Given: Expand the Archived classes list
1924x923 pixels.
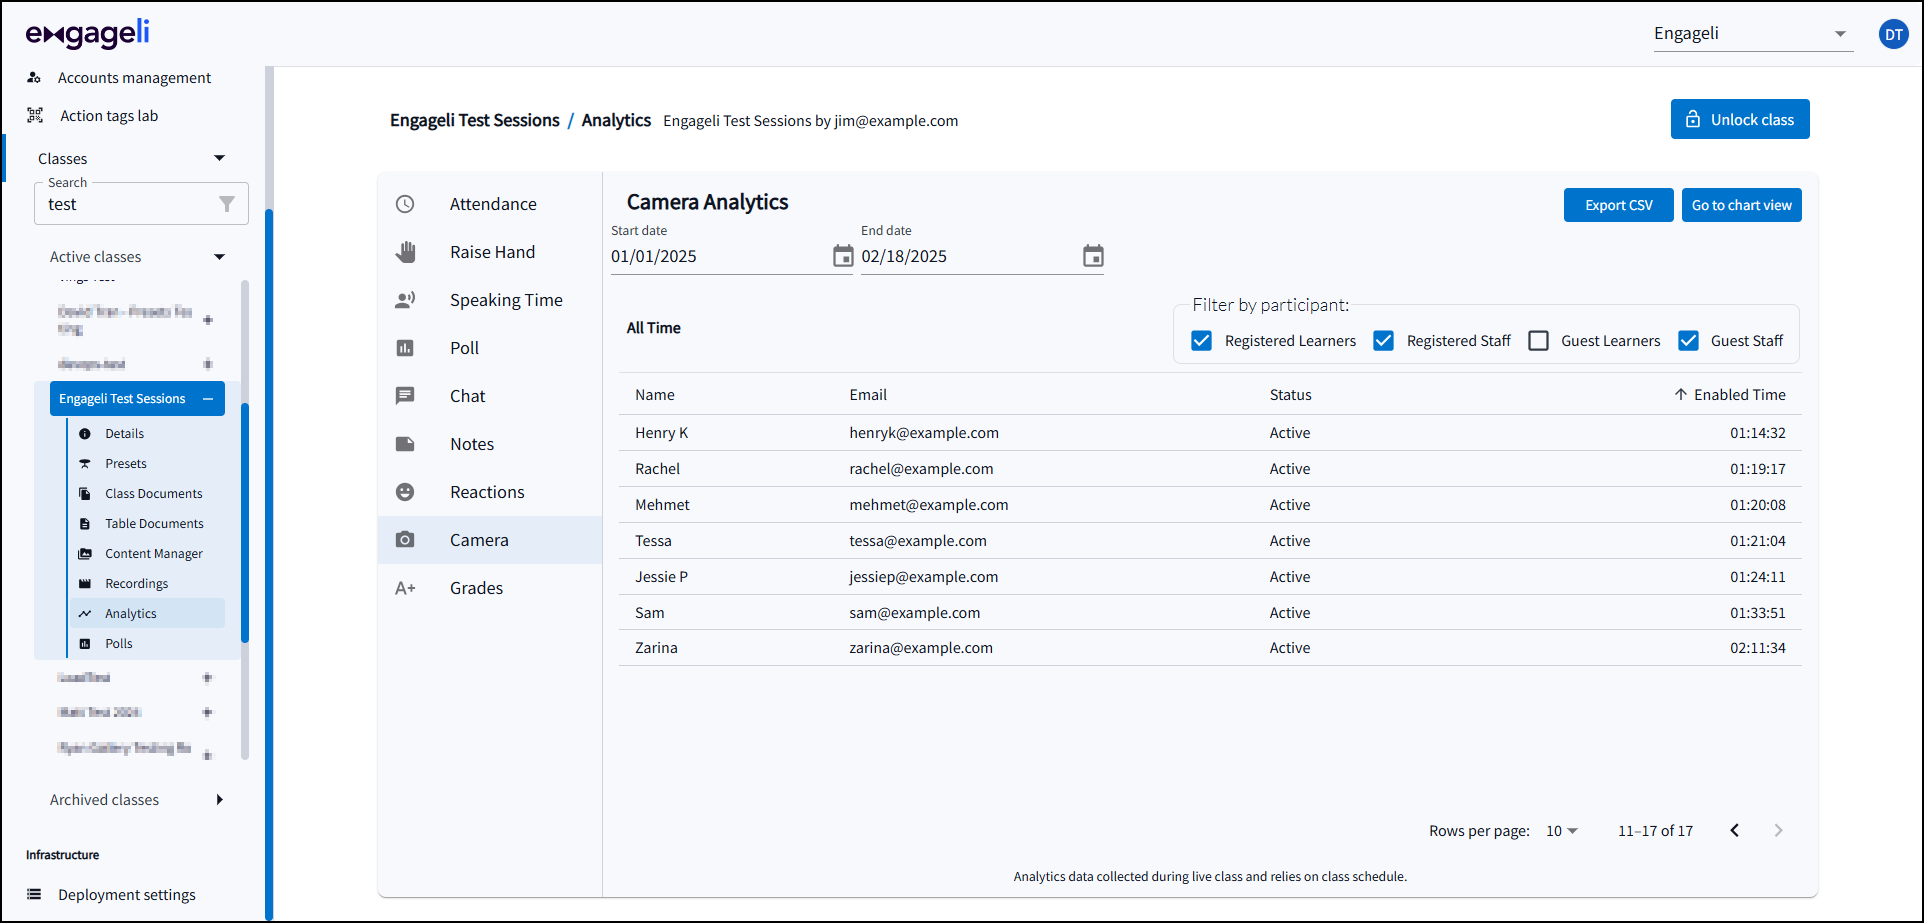Looking at the screenshot, I should (x=220, y=799).
